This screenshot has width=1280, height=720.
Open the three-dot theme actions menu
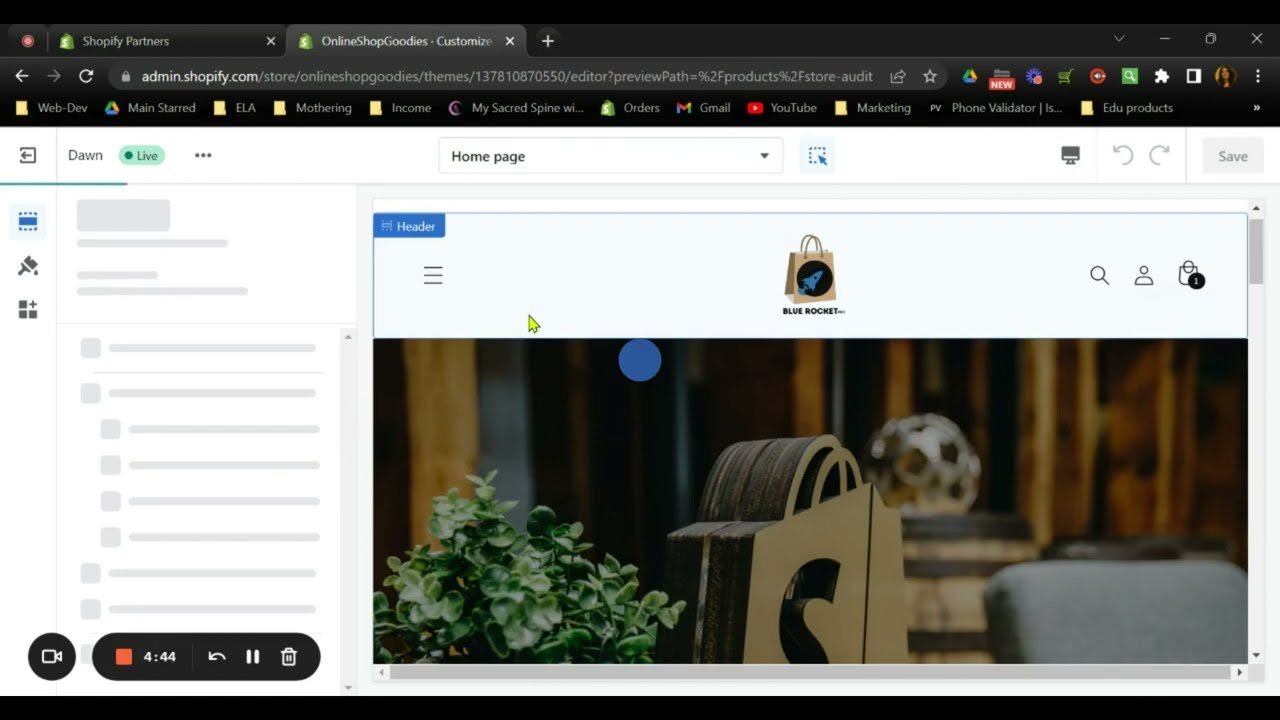203,155
